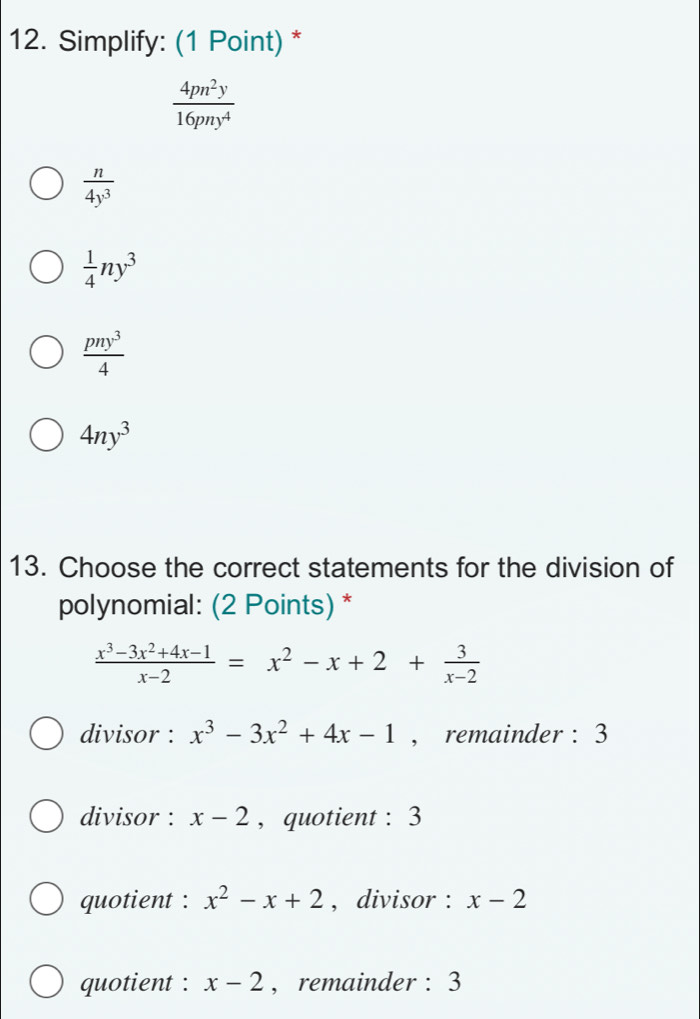This screenshot has height=1019, width=700.
Task: Pick radio for quotient x−2, remainder 3
Action: pos(46,983)
